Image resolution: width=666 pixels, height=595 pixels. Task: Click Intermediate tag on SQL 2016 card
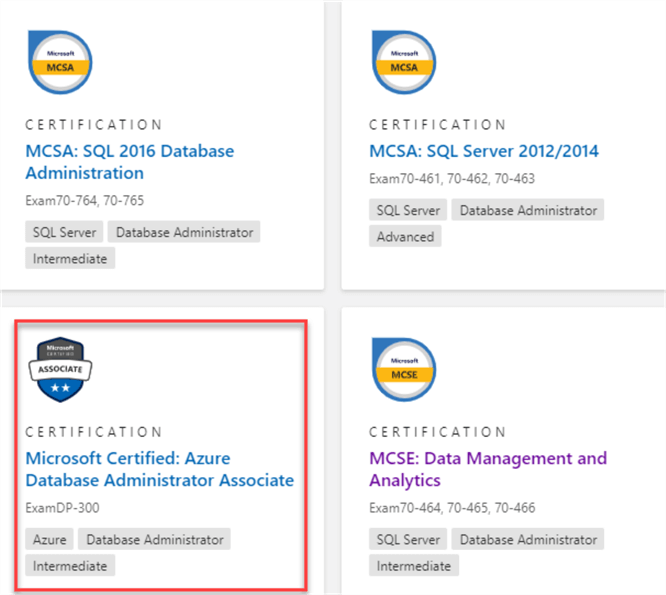[70, 258]
